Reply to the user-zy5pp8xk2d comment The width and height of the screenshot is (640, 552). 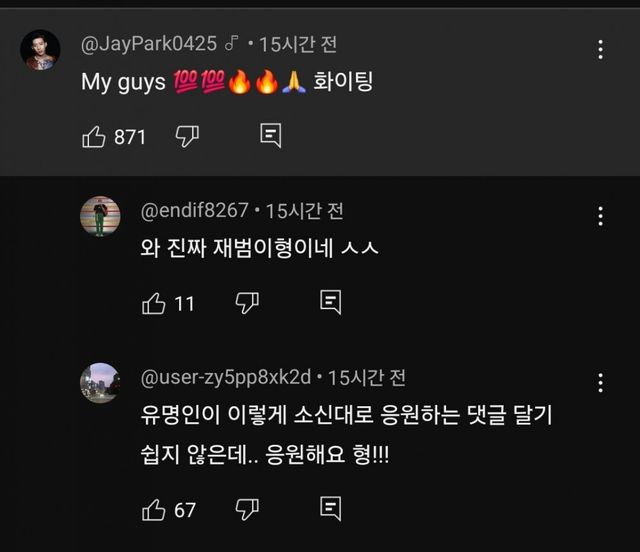coord(330,509)
